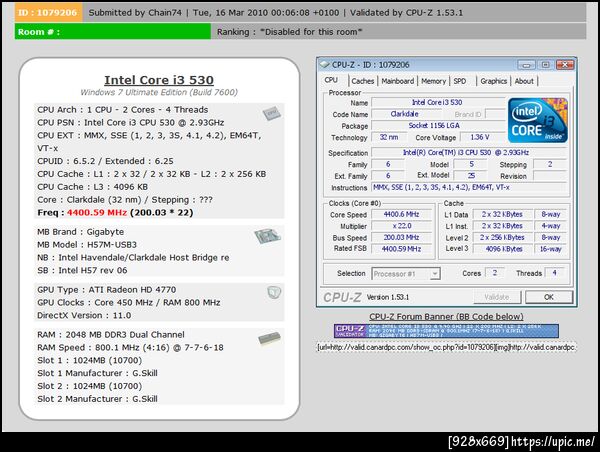Screen dimensions: 600x452
Task: Click the Level 2 value 2 x 256 KBytes
Action: tap(502, 237)
